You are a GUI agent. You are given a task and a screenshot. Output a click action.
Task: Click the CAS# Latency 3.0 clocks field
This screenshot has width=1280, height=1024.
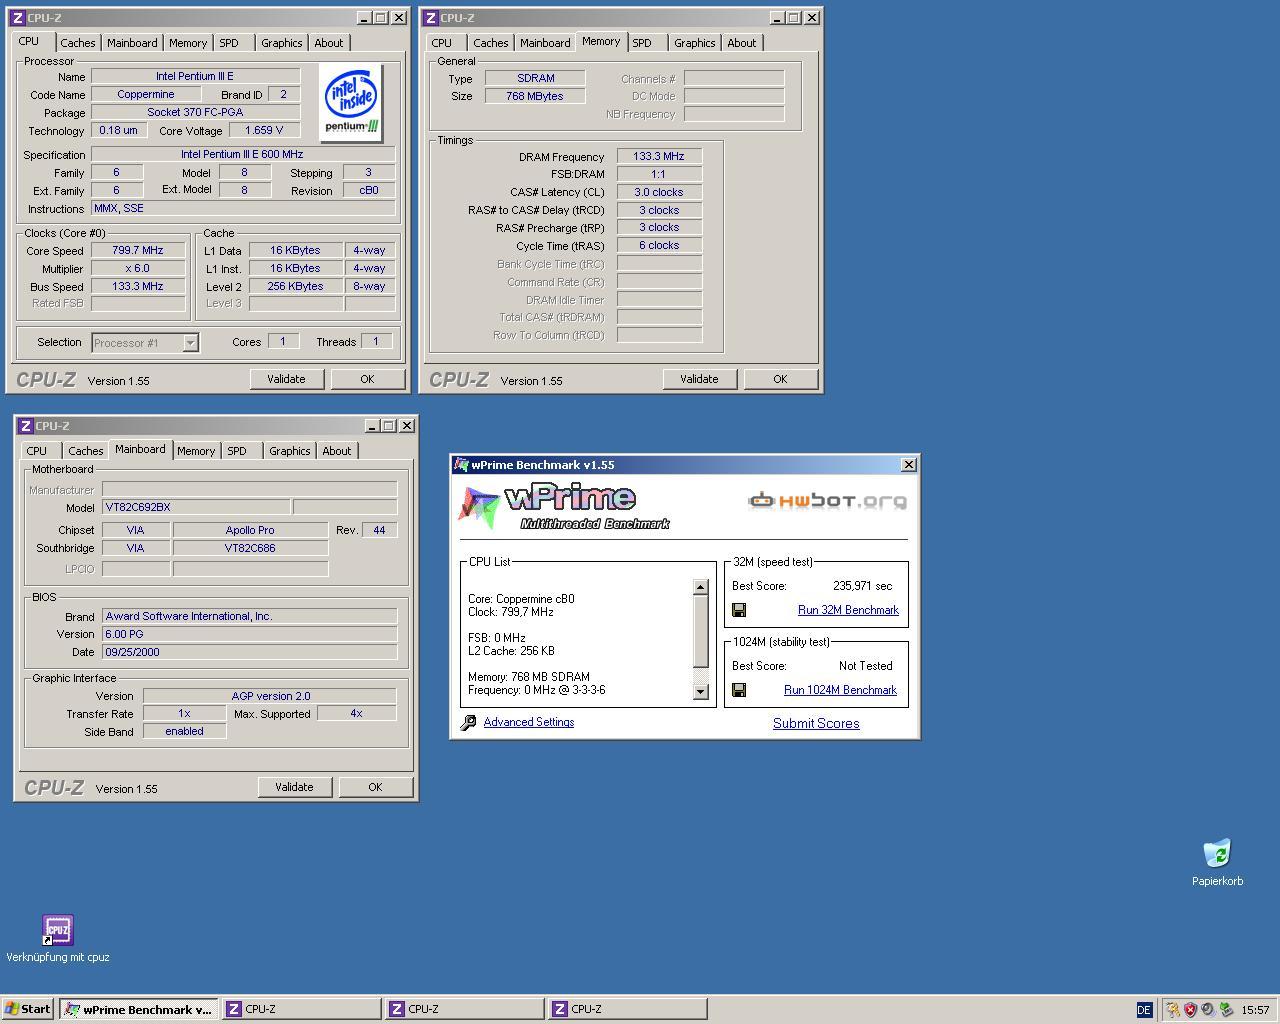click(x=659, y=192)
